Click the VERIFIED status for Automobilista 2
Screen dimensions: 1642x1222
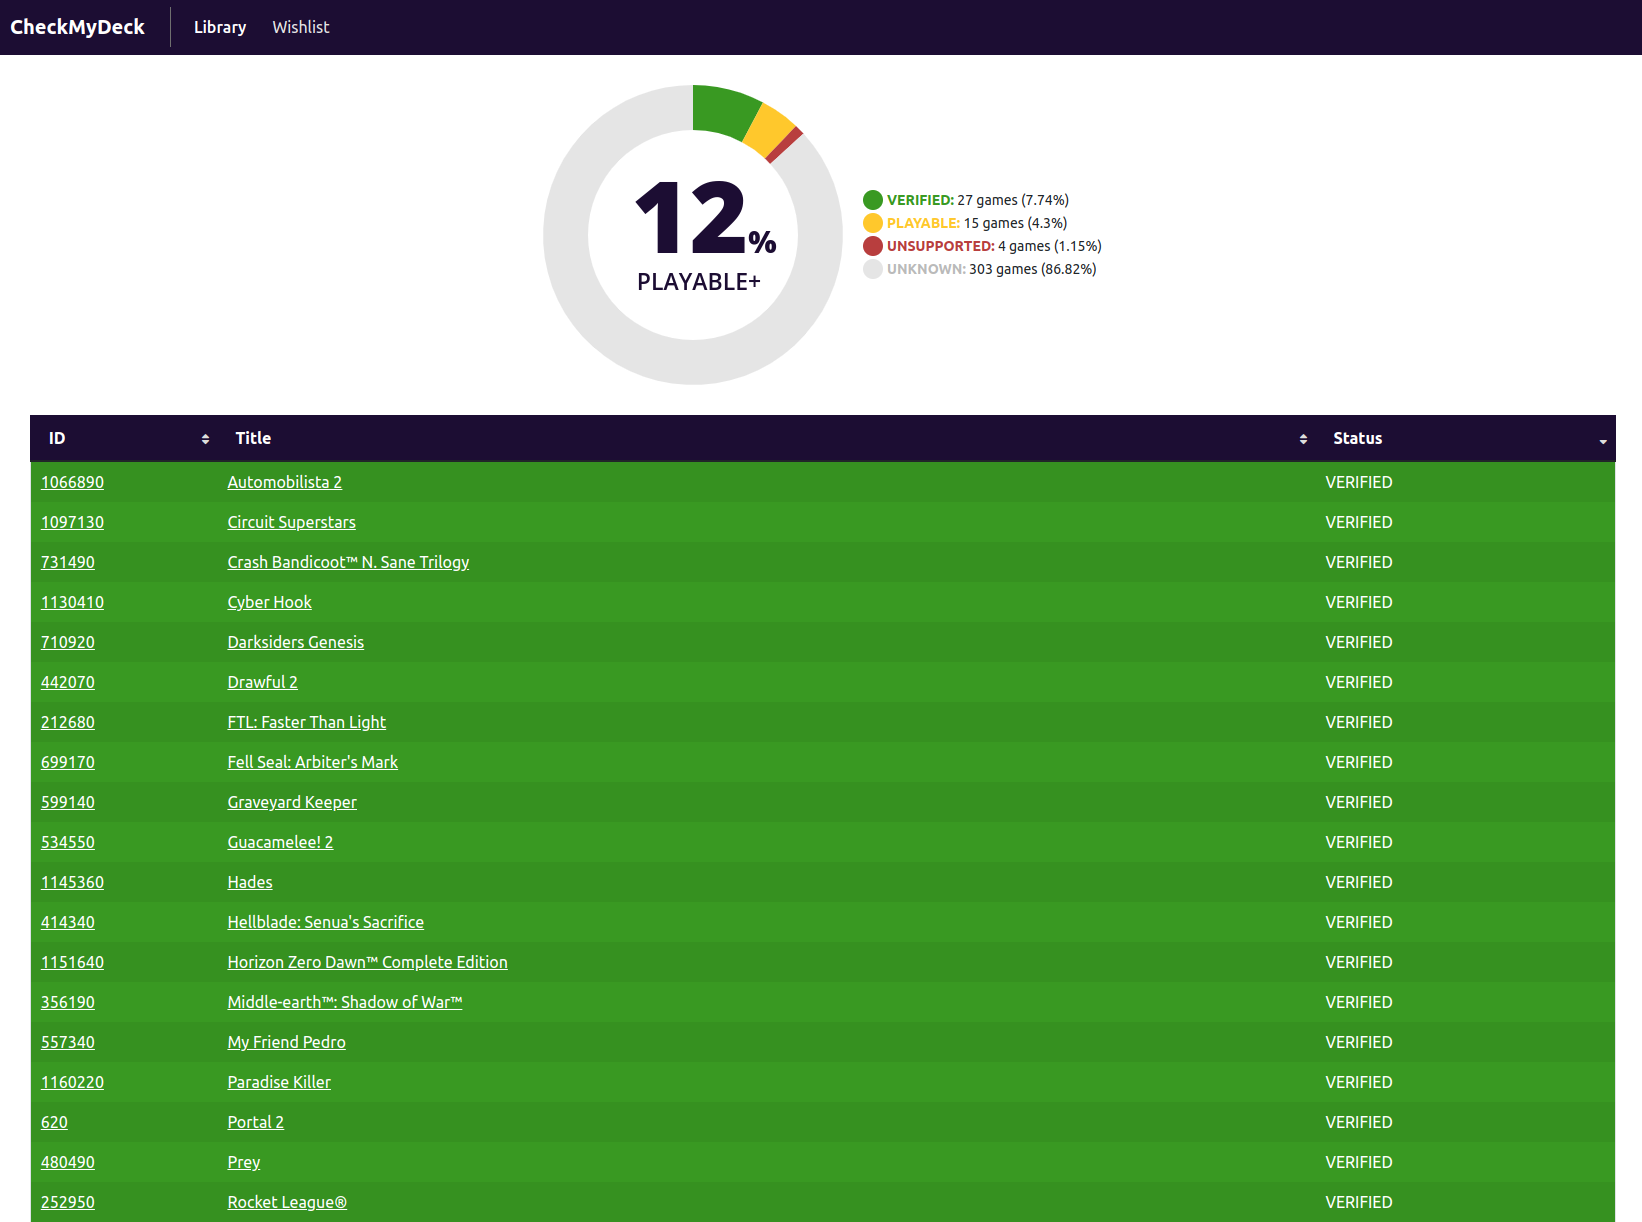(1359, 482)
